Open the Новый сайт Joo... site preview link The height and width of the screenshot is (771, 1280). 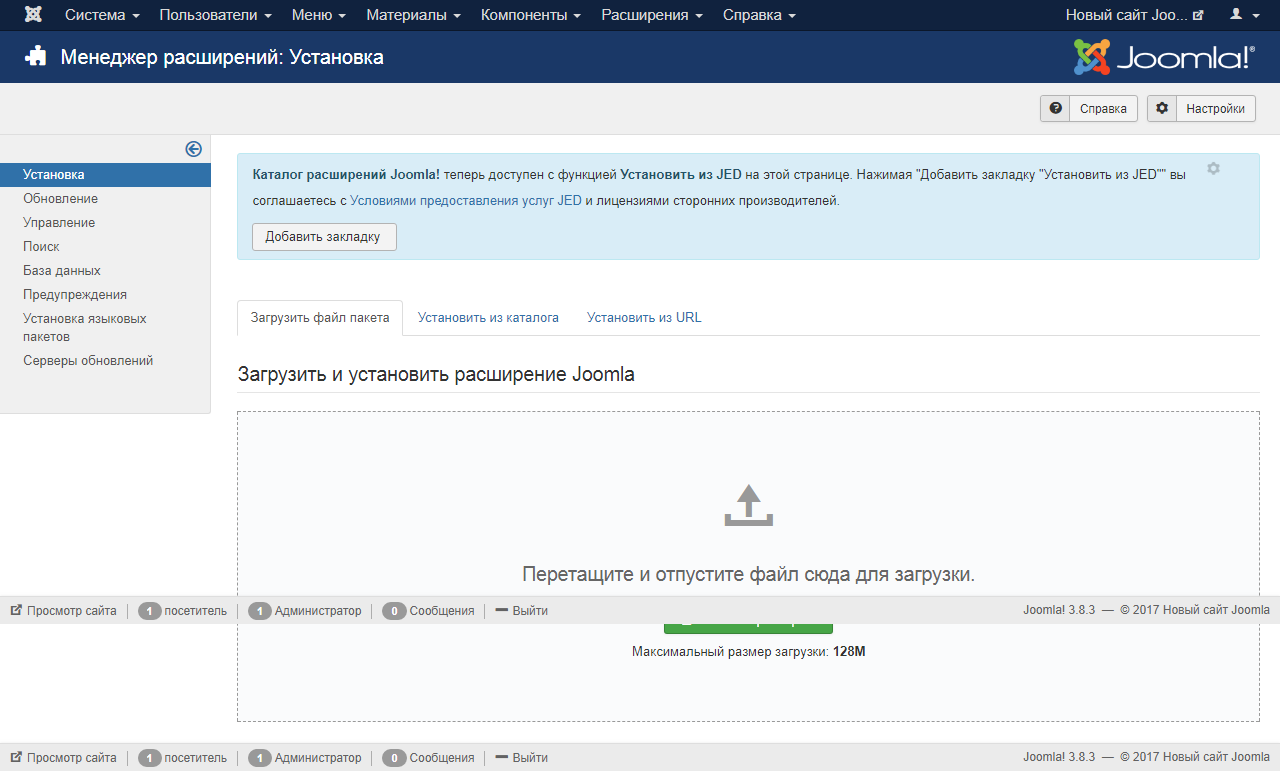click(1134, 15)
